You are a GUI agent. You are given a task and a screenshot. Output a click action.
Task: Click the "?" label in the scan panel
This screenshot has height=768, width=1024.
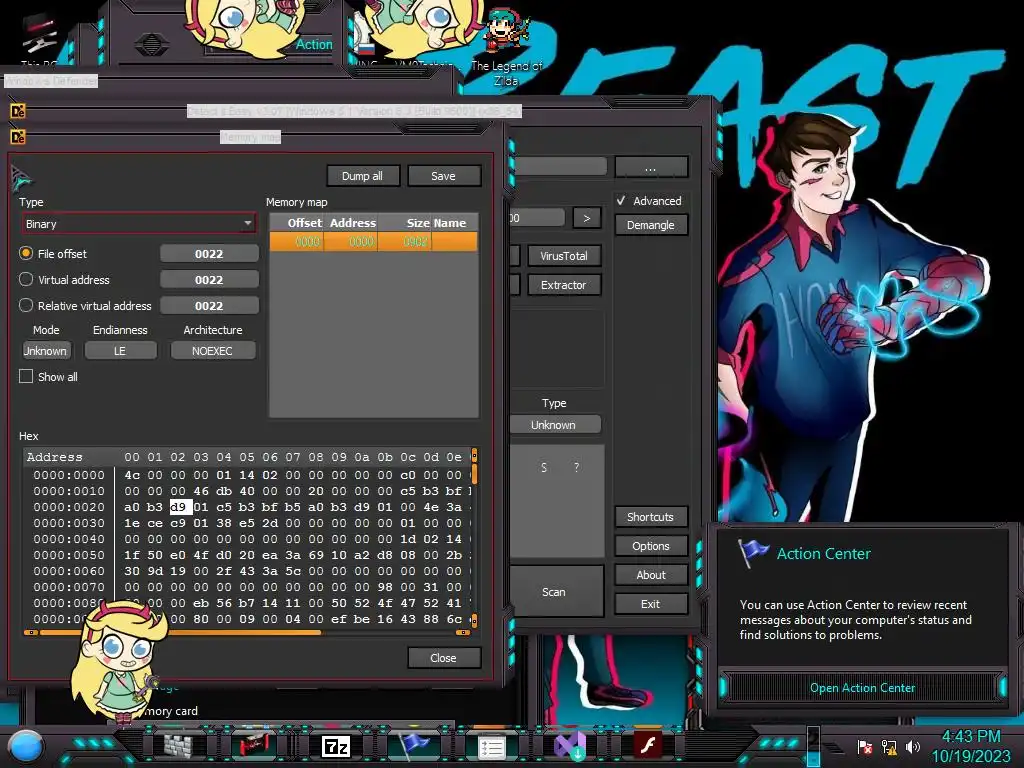[576, 468]
